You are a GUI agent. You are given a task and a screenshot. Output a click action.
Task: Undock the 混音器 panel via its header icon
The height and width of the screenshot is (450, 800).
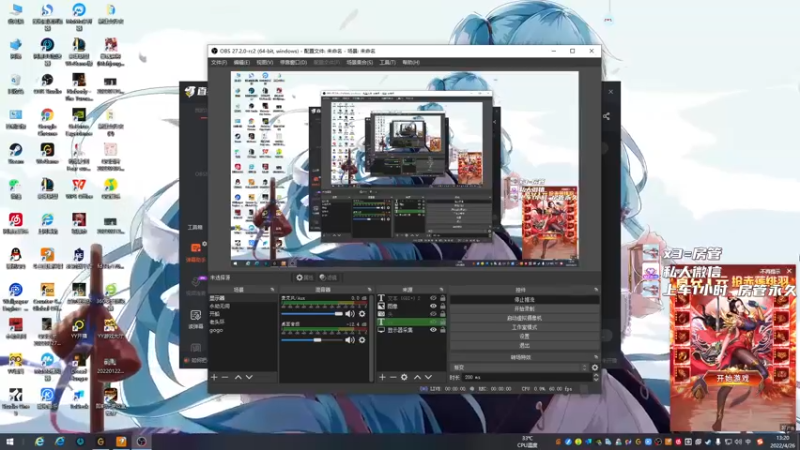[369, 290]
